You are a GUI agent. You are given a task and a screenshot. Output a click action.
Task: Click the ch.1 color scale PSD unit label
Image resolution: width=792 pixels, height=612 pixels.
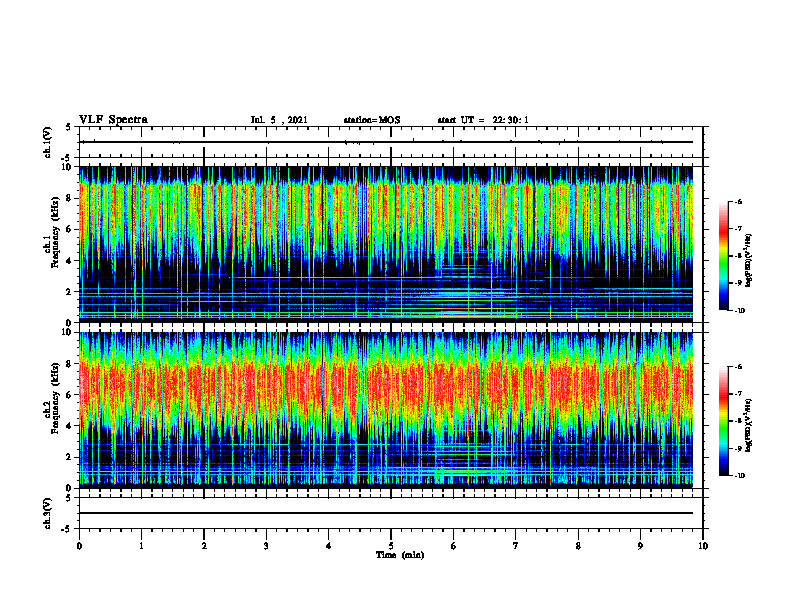749,260
